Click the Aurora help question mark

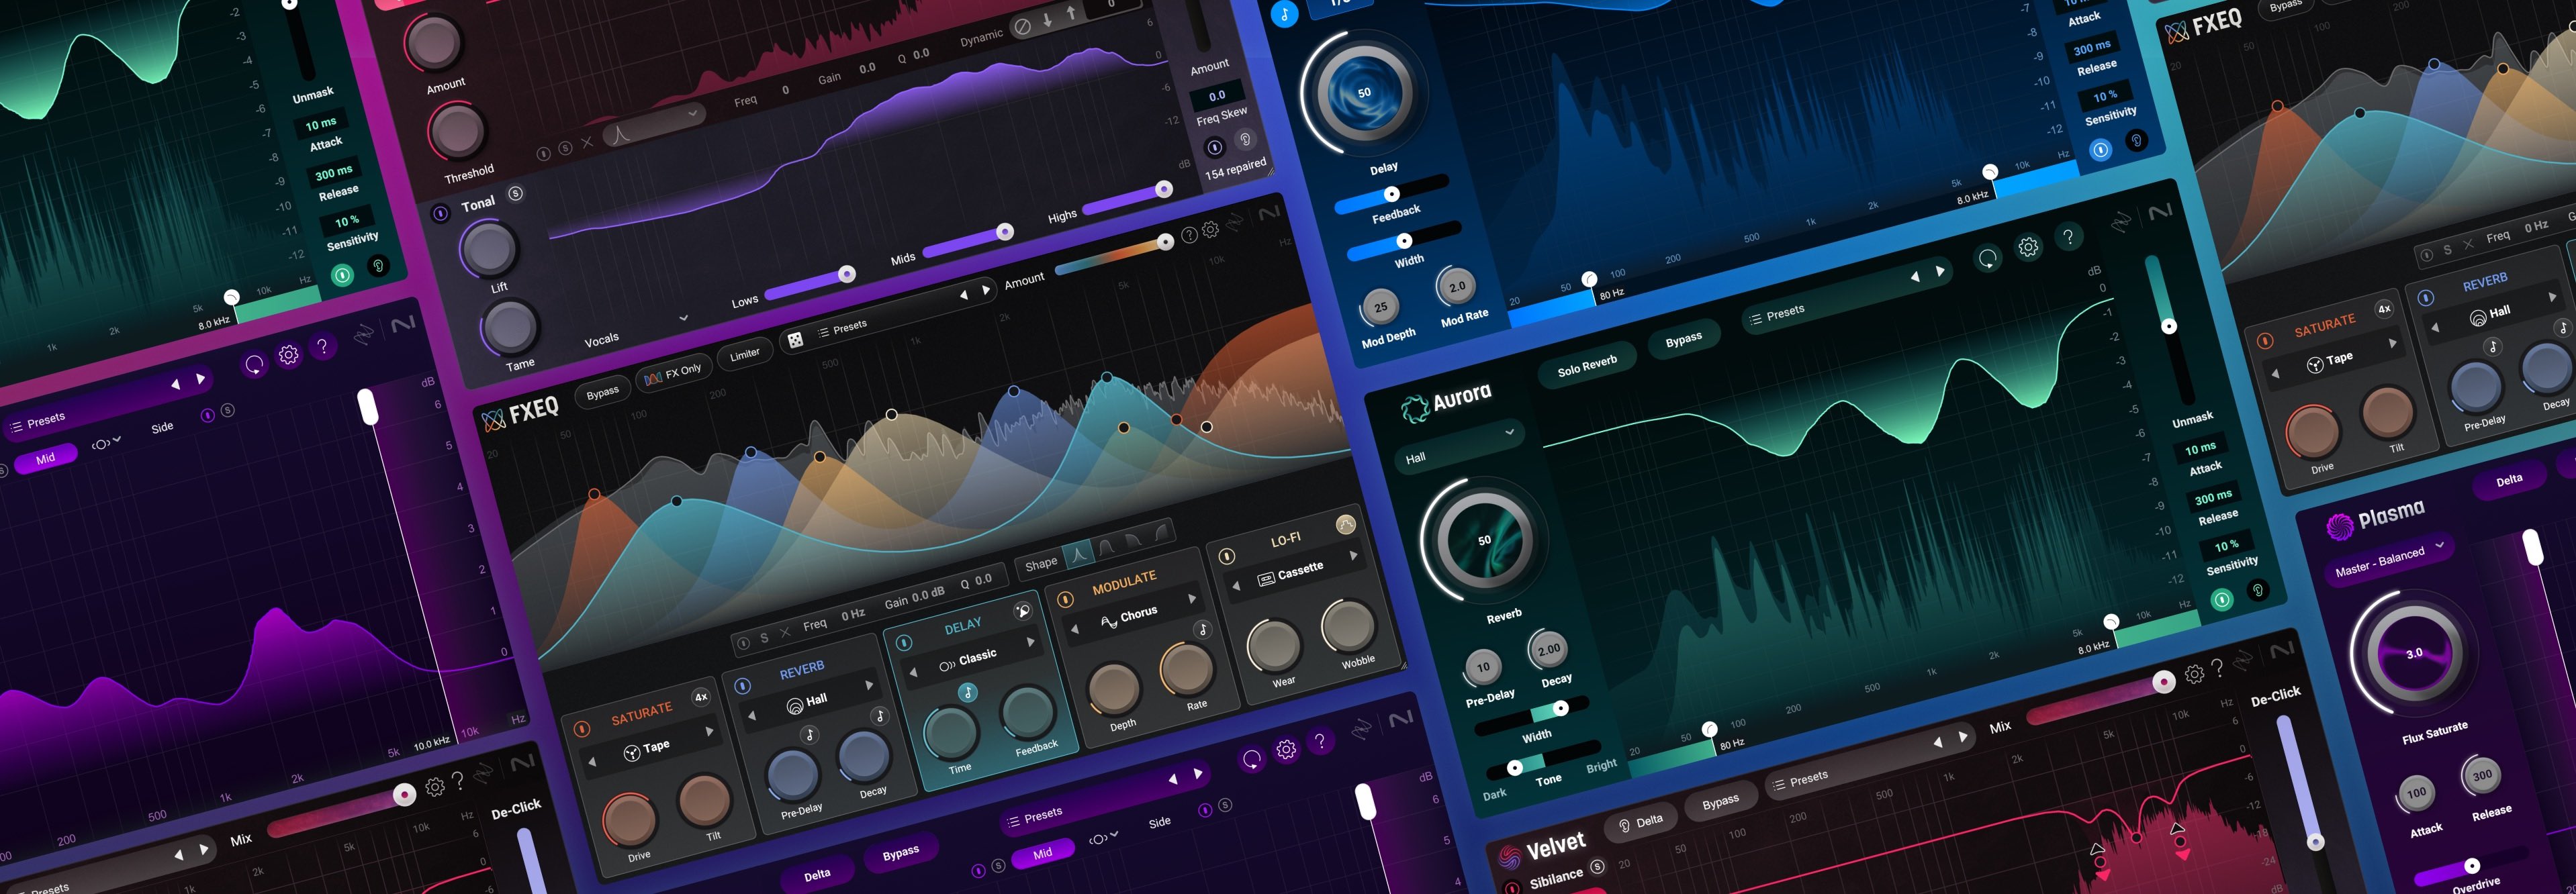(2068, 236)
